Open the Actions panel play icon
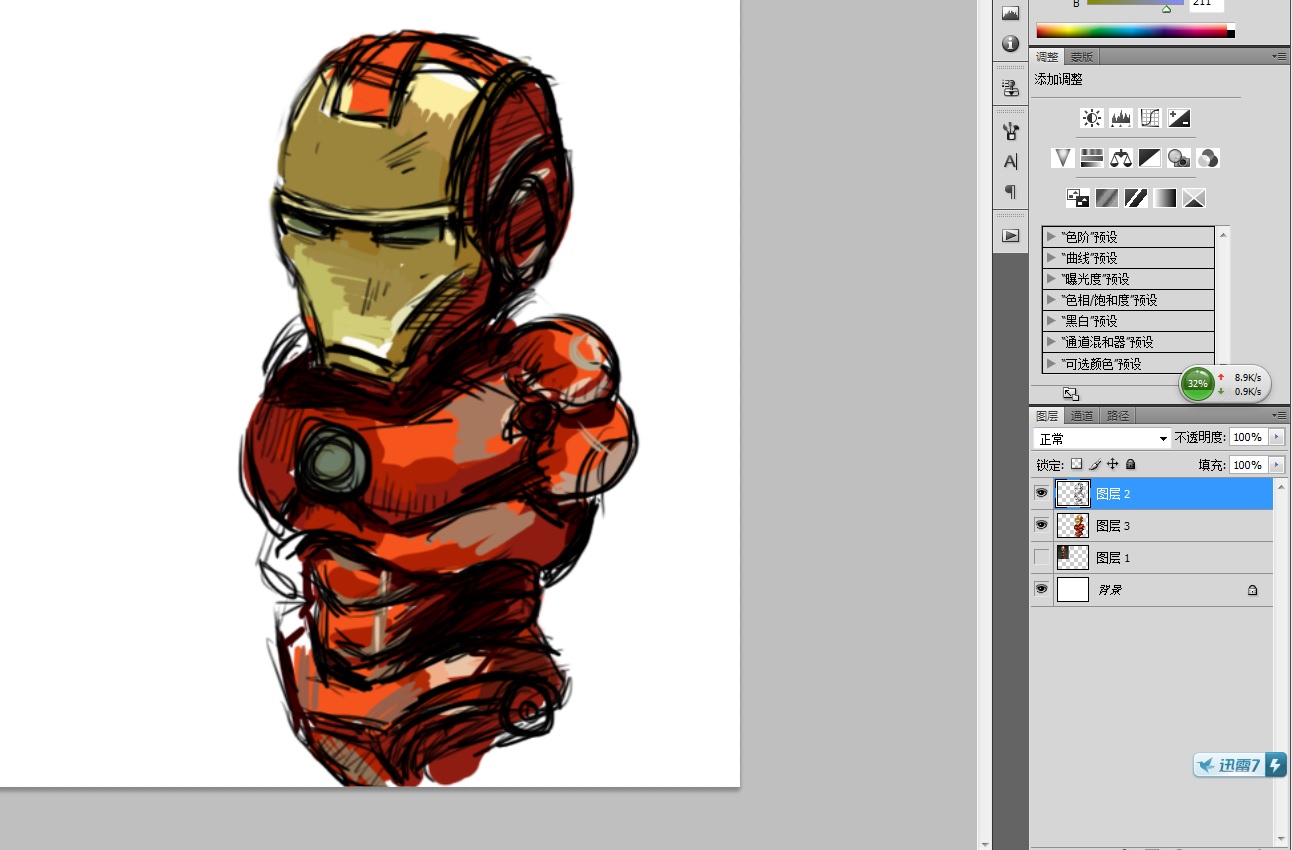The height and width of the screenshot is (850, 1293). click(x=1010, y=236)
